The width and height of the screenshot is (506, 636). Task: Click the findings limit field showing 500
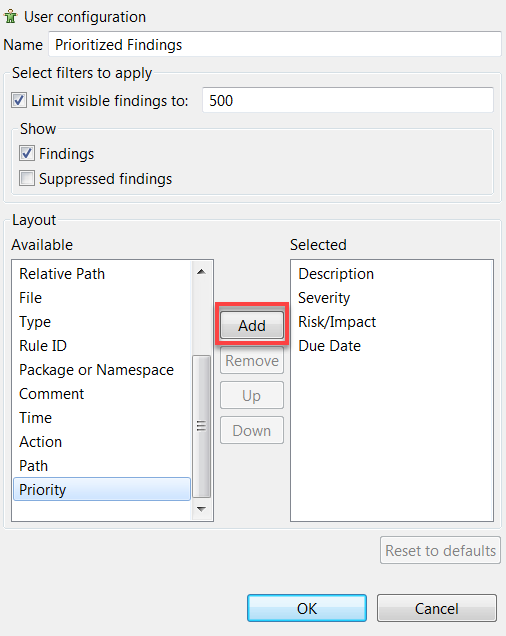pyautogui.click(x=348, y=100)
